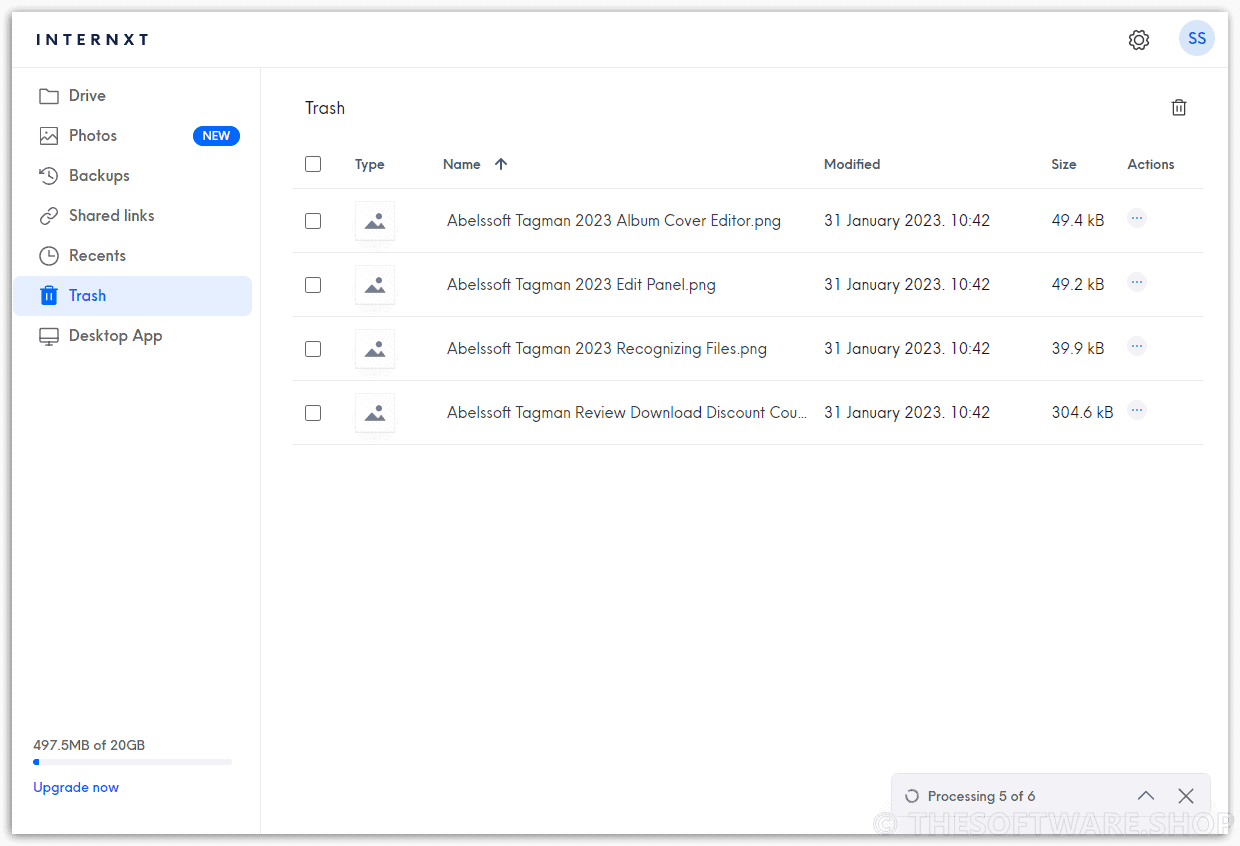Select Desktop App in sidebar

pyautogui.click(x=132, y=336)
